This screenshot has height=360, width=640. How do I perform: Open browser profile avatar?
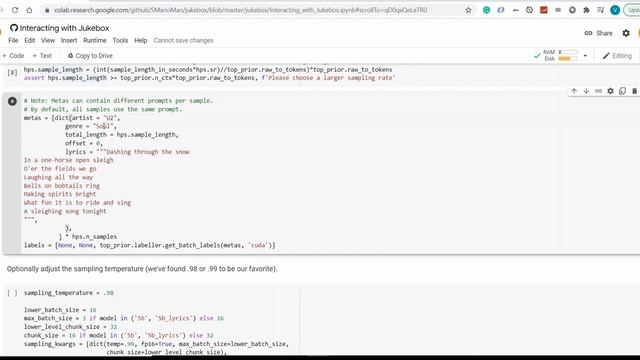(x=615, y=10)
